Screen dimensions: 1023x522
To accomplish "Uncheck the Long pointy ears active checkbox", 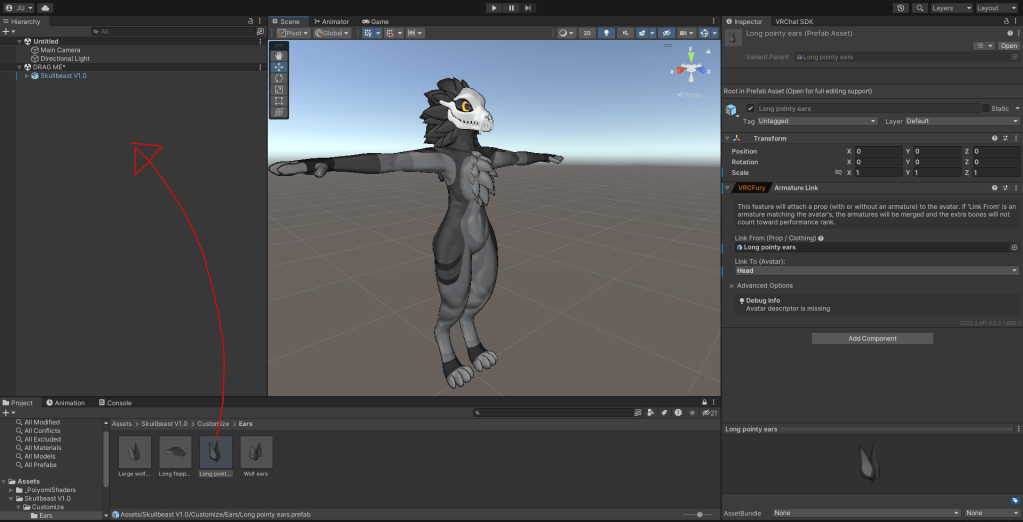I will (750, 108).
